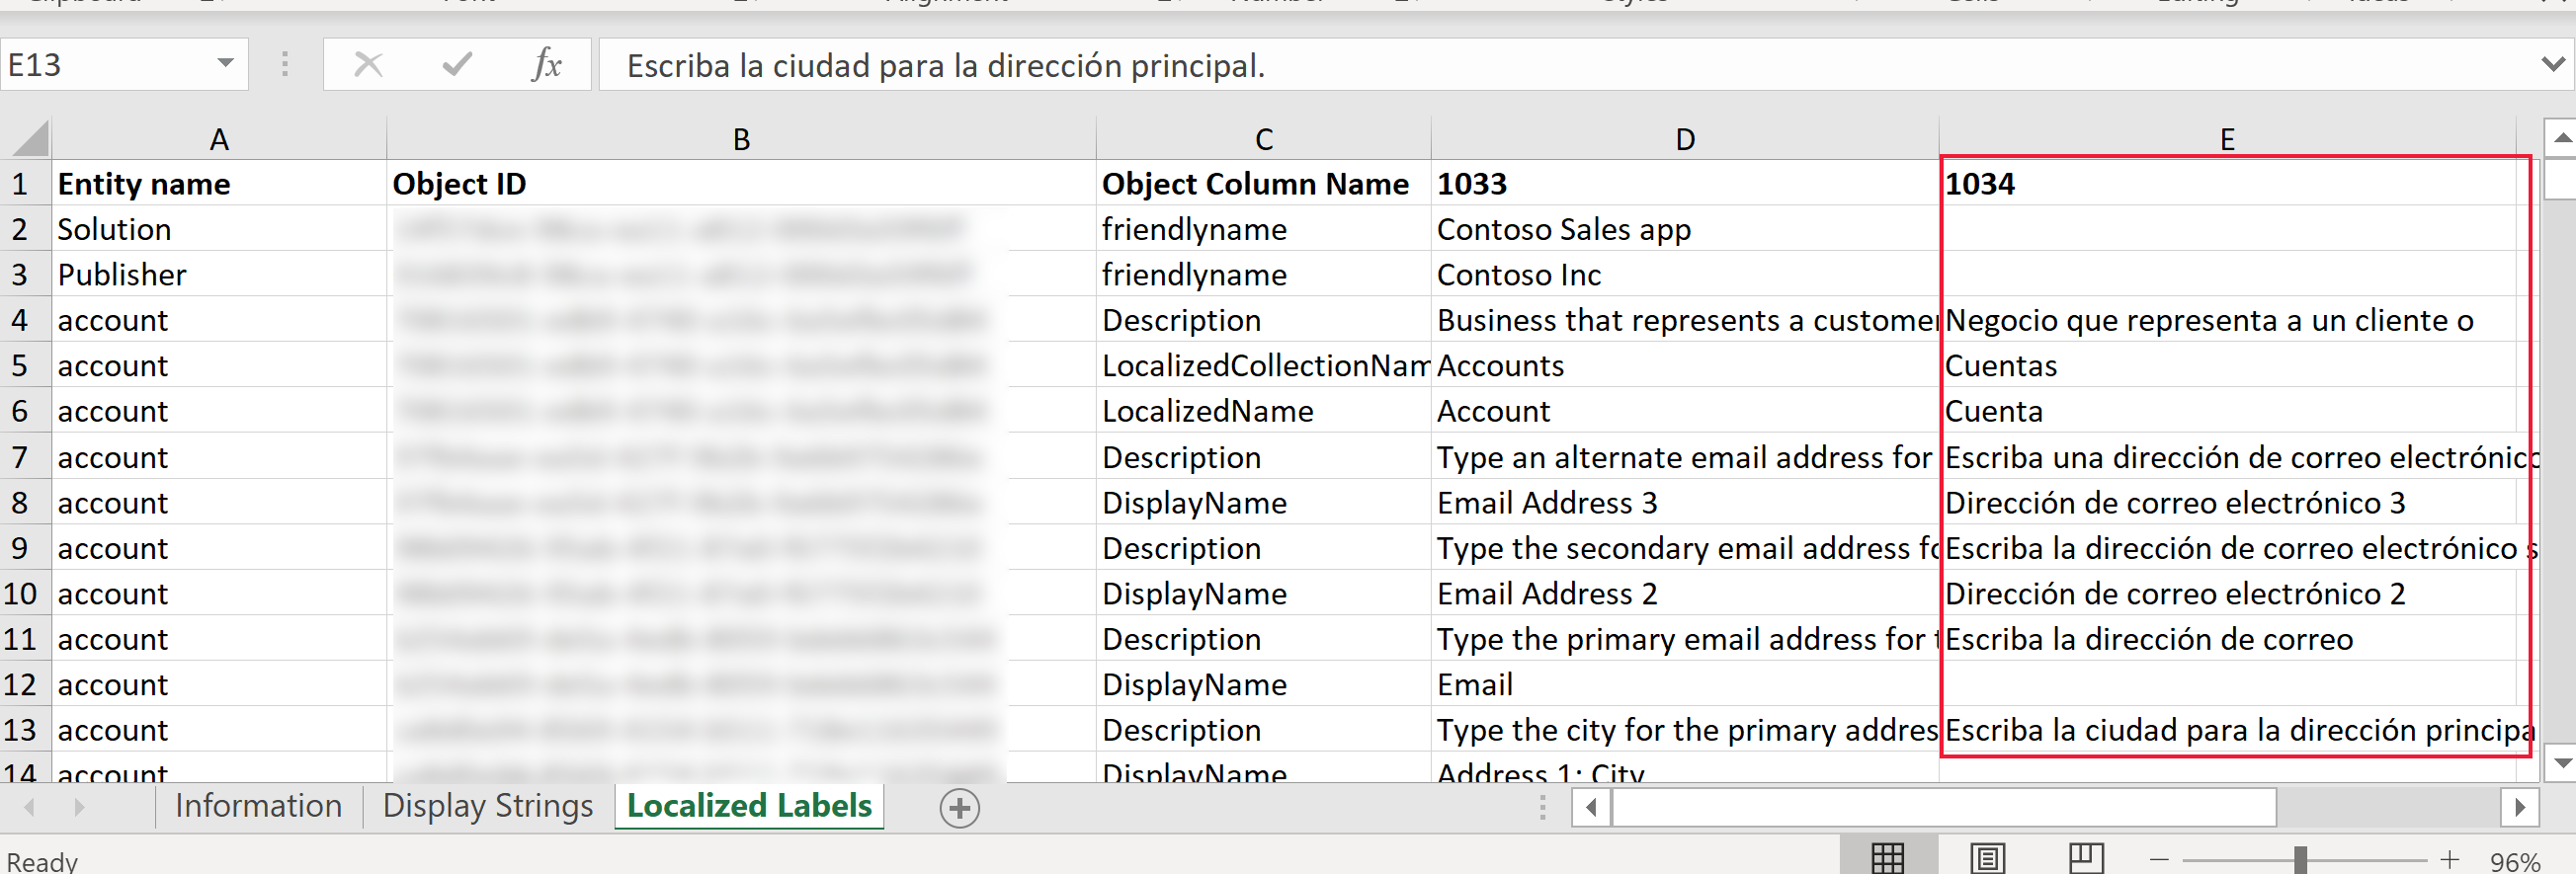Select column B header
This screenshot has width=2576, height=874.
[x=741, y=139]
